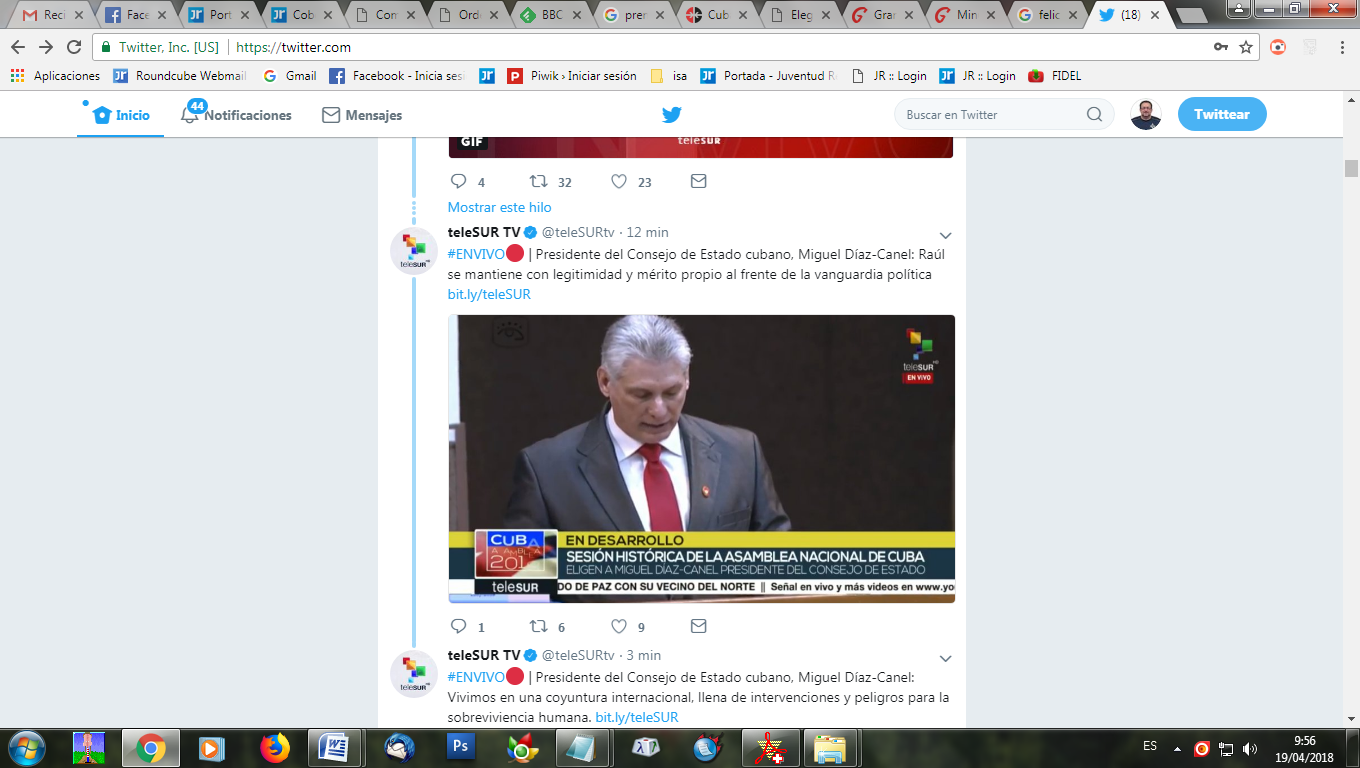Viewport: 1360px width, 768px height.
Task: Go back in browser
Action: pos(18,47)
